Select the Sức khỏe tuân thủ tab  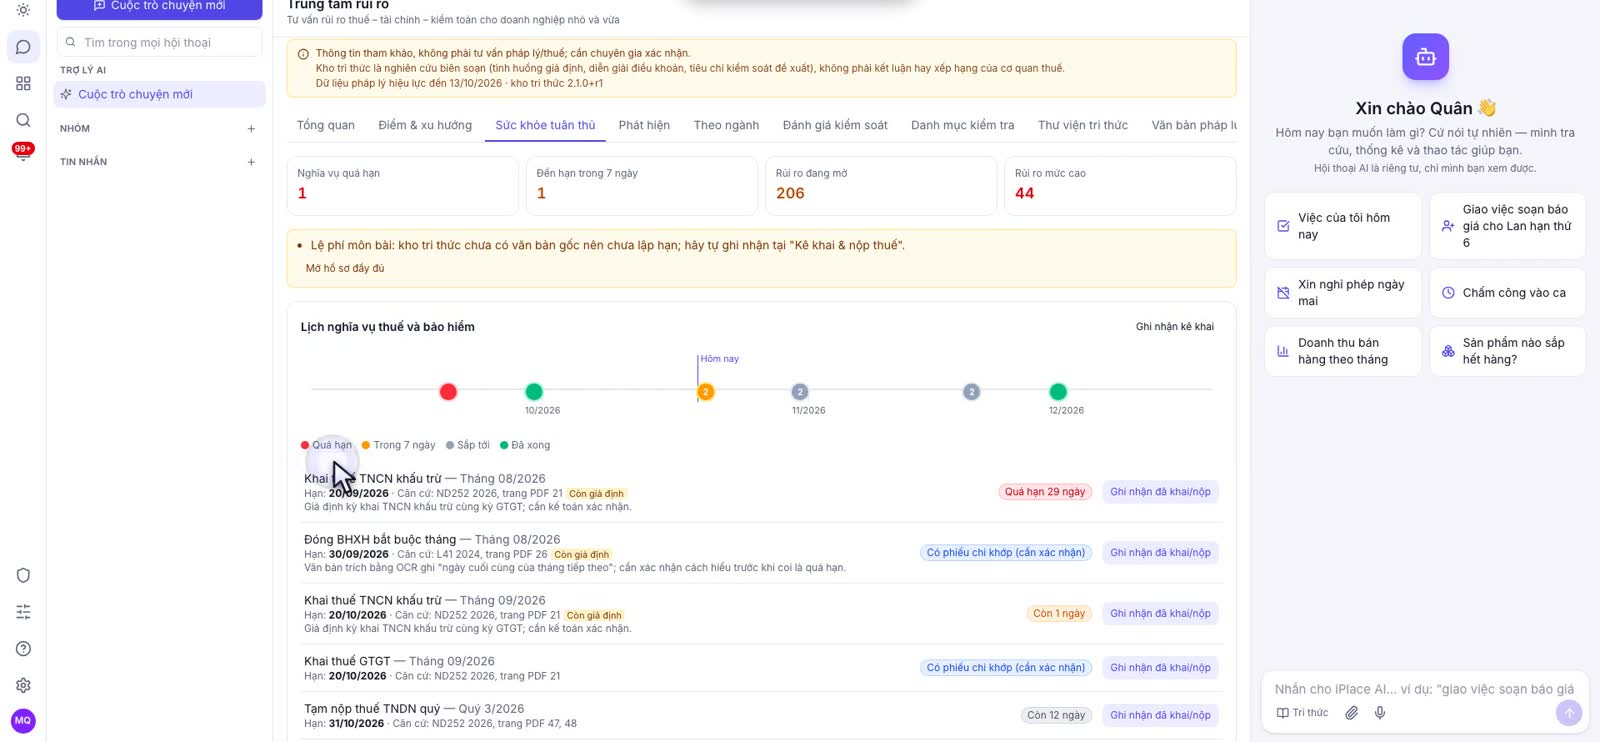tap(545, 125)
